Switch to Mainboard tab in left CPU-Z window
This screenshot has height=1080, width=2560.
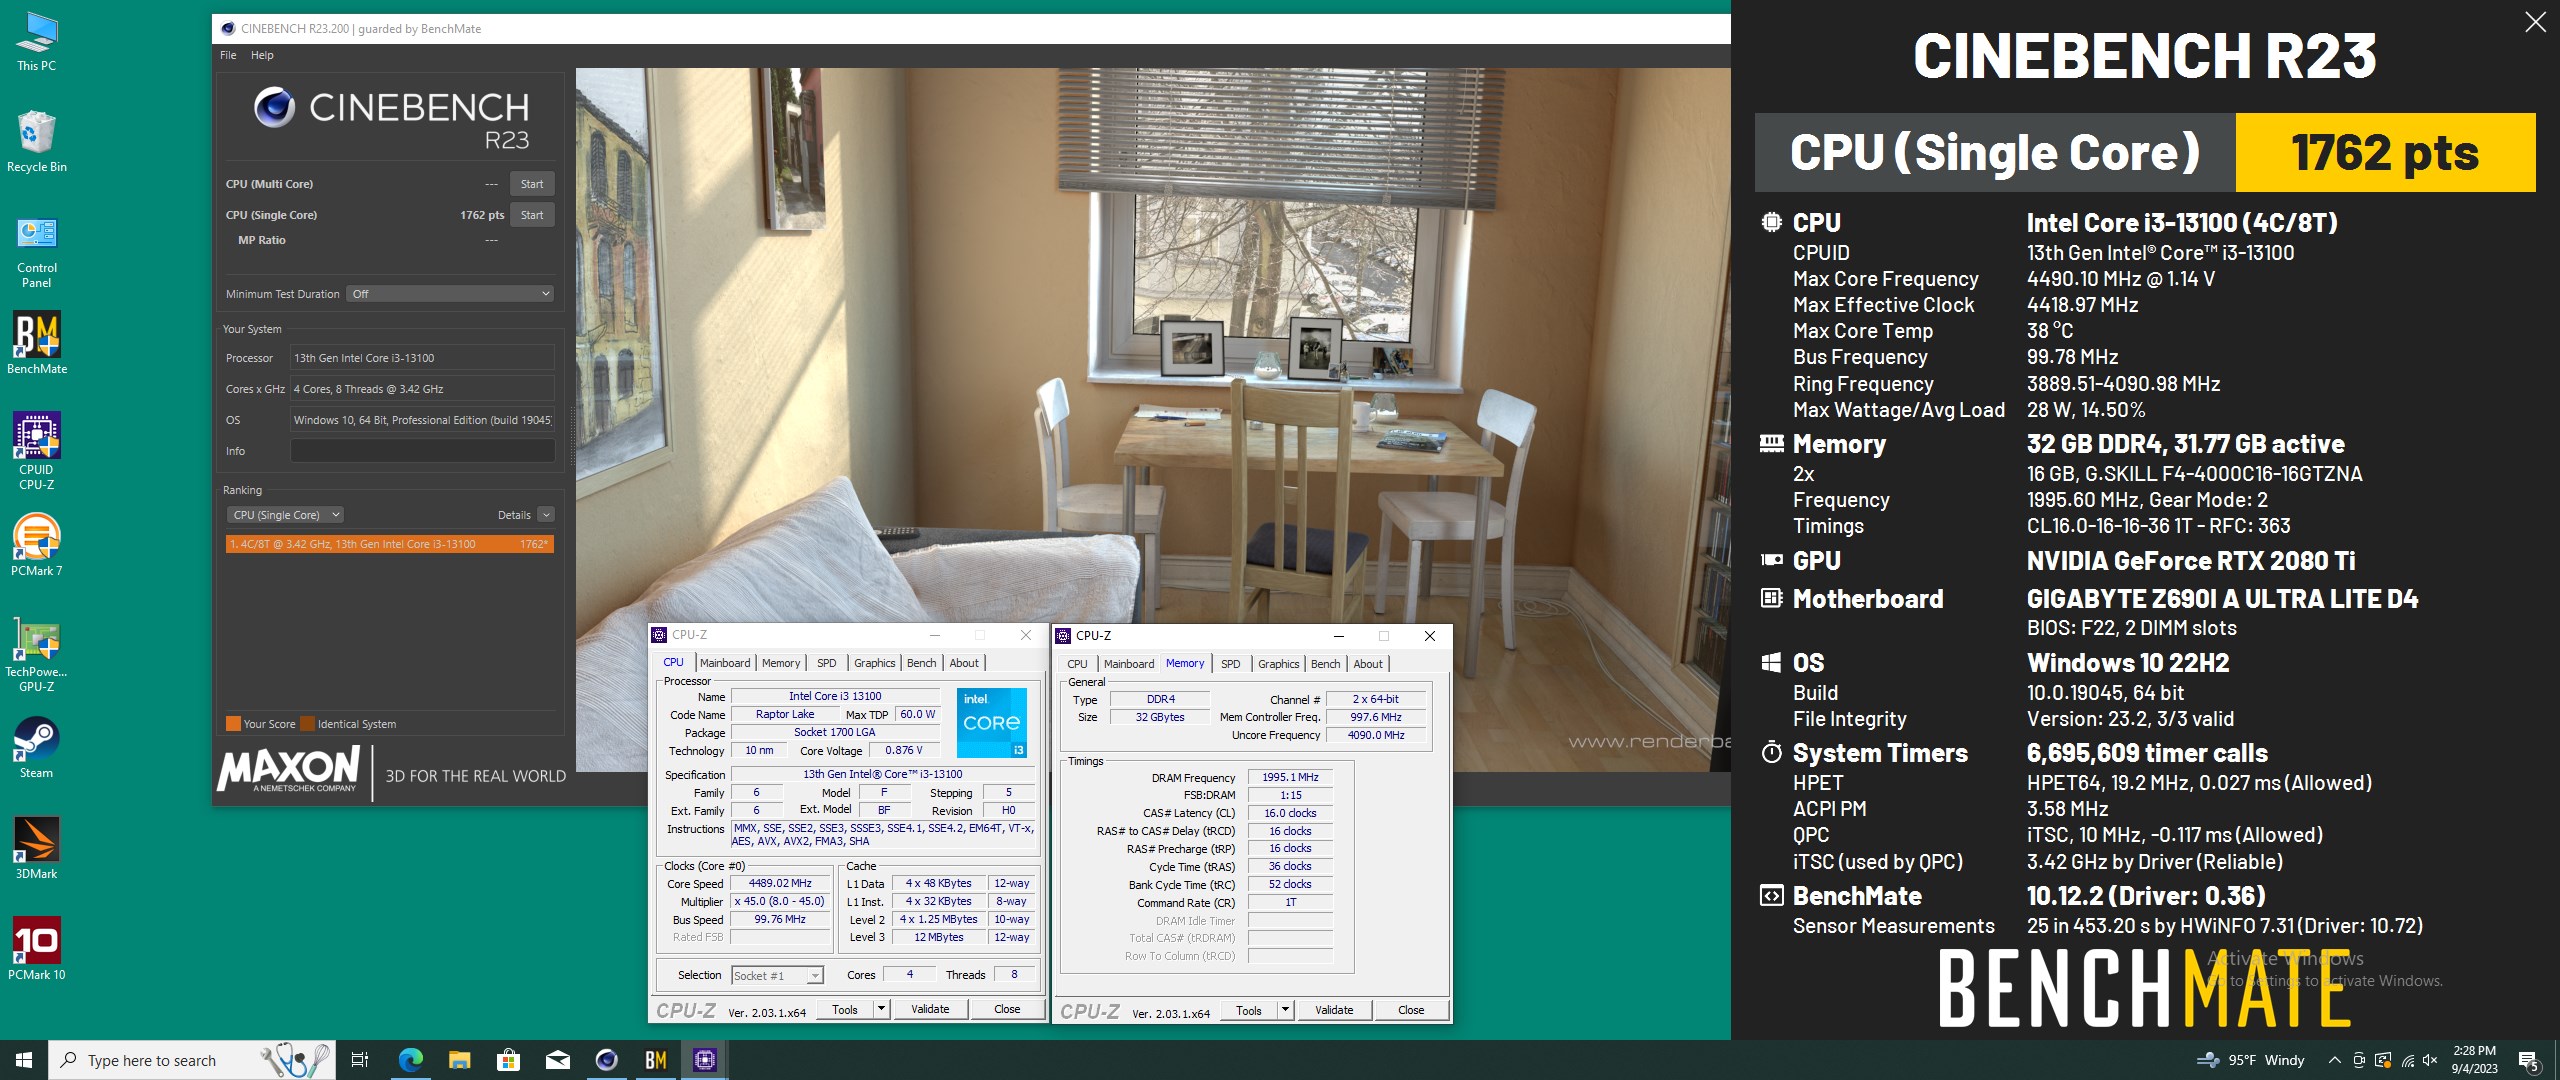tap(725, 663)
